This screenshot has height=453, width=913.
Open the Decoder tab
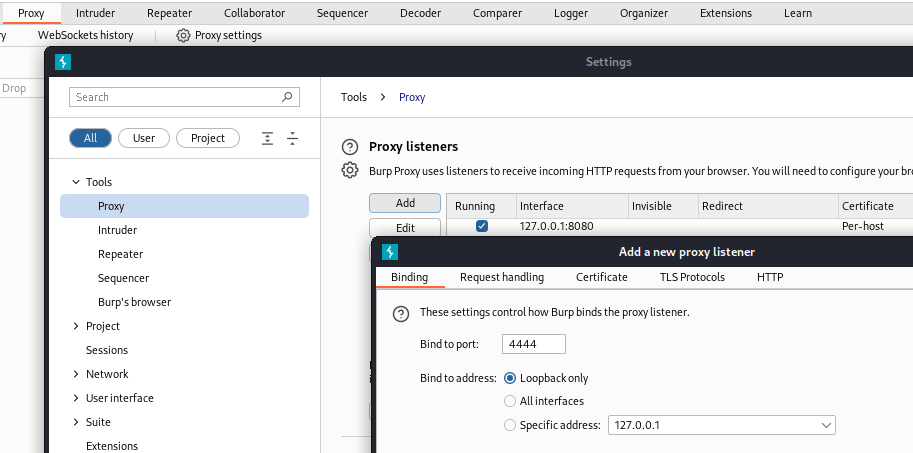420,13
